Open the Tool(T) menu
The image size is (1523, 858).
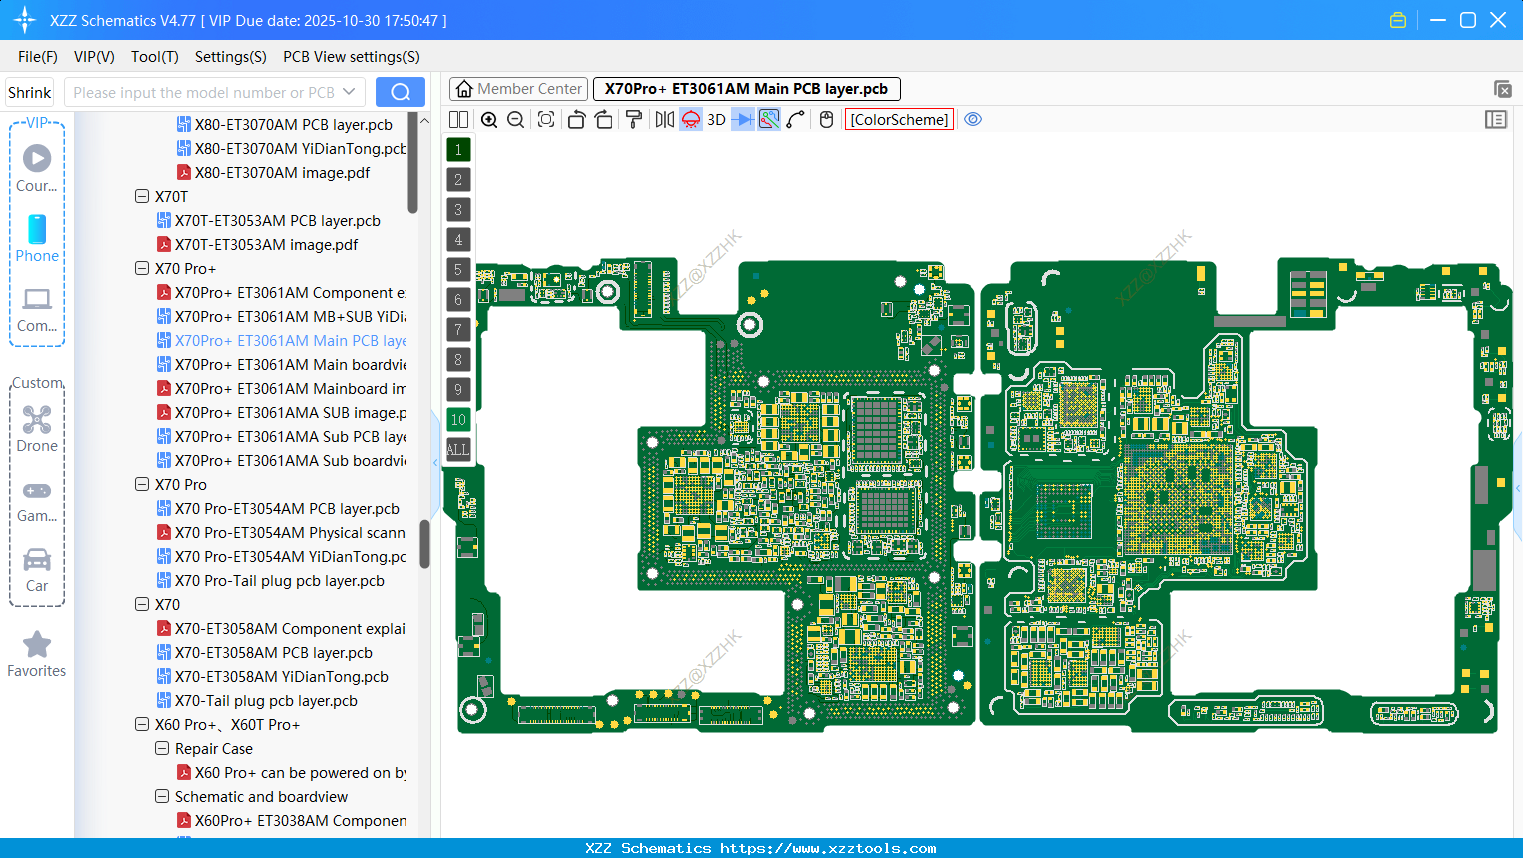[x=154, y=57]
